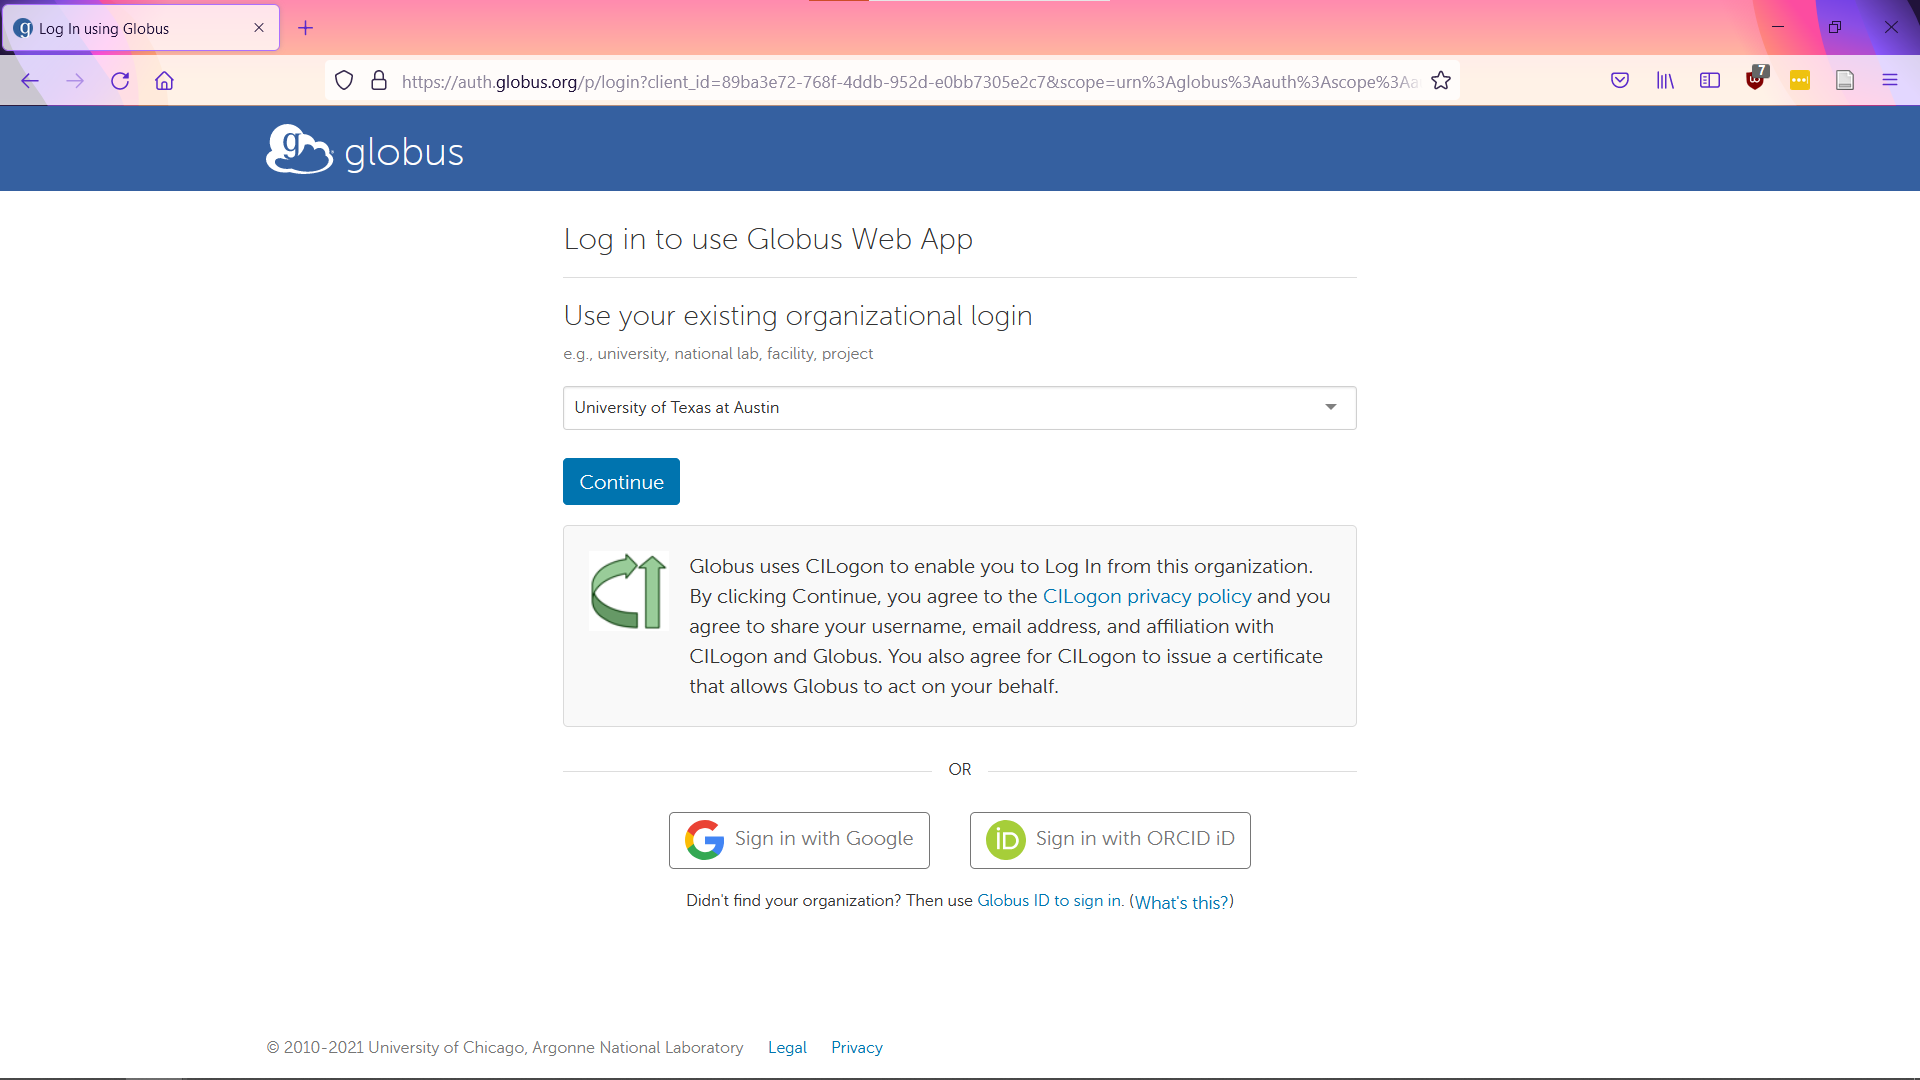This screenshot has width=1920, height=1080.
Task: Click the tracking protection shield icon
Action: point(344,80)
